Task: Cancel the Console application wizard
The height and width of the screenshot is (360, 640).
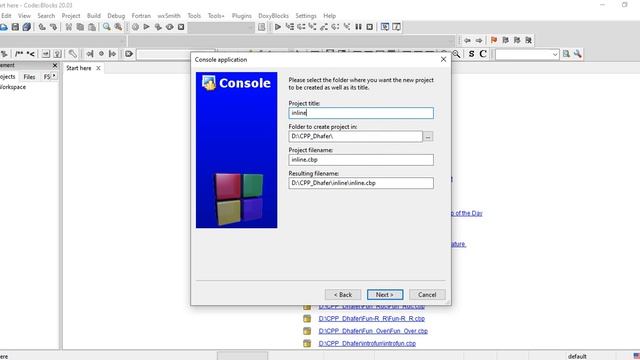Action: tap(427, 295)
